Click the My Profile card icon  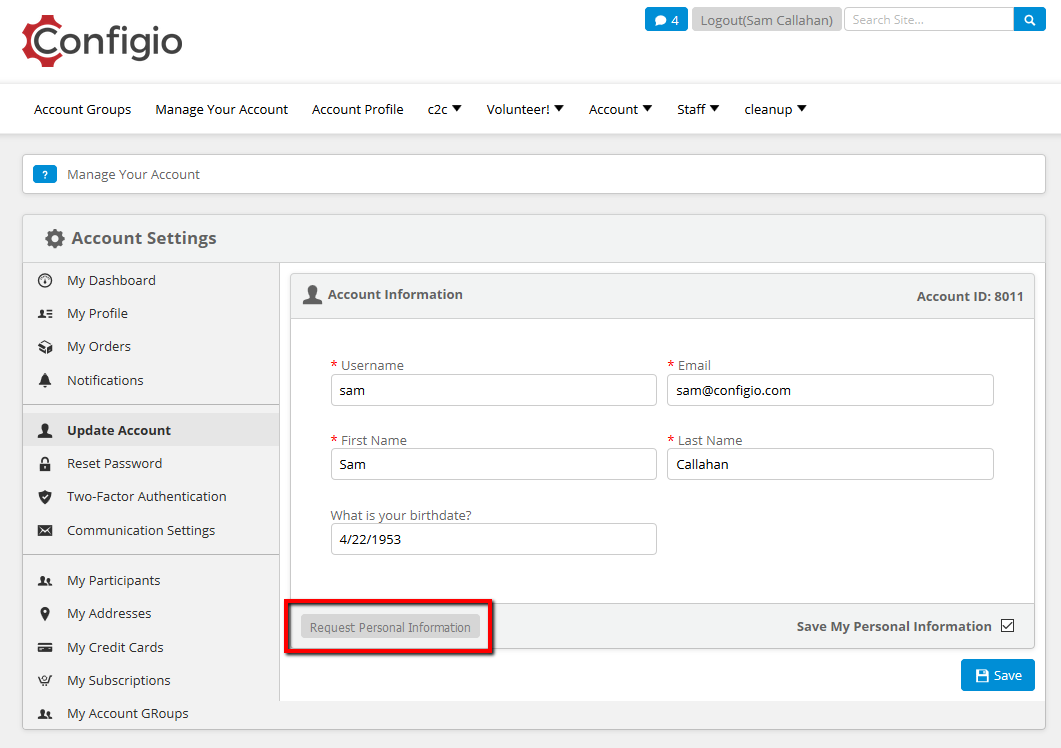click(x=45, y=313)
